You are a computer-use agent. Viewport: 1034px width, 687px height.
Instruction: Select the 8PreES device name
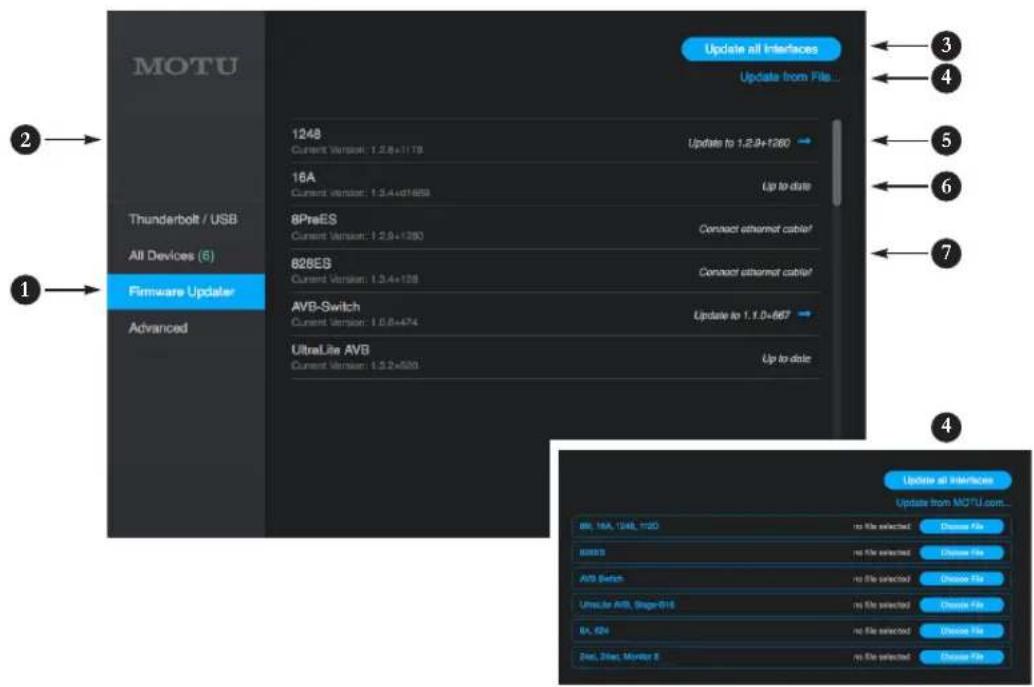(x=314, y=220)
